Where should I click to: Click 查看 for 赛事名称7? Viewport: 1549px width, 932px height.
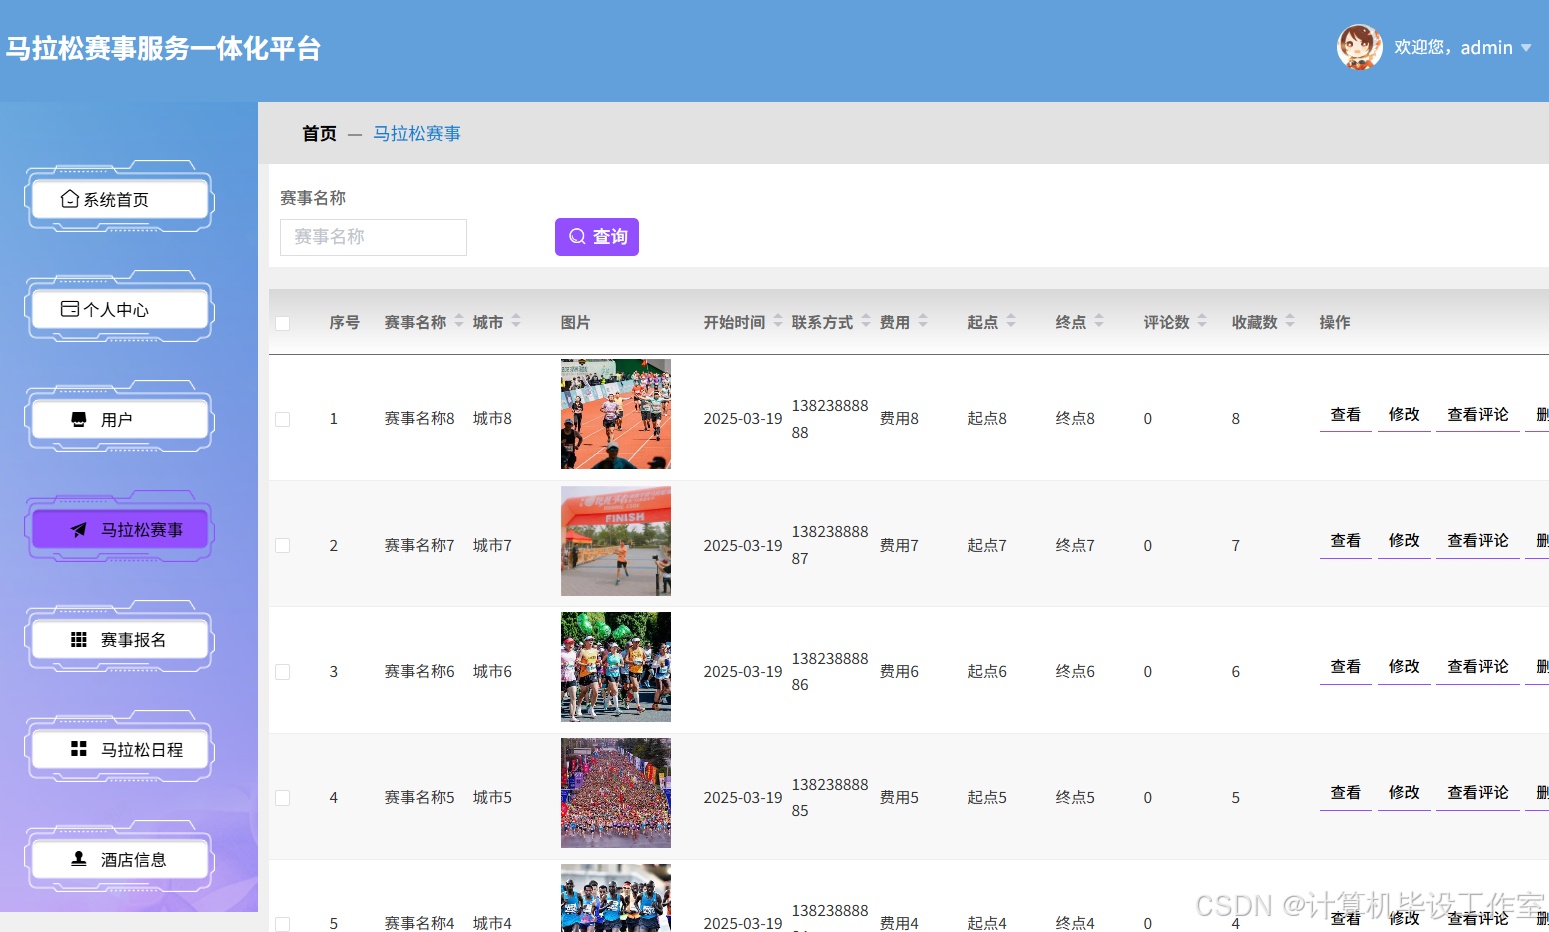click(1346, 541)
